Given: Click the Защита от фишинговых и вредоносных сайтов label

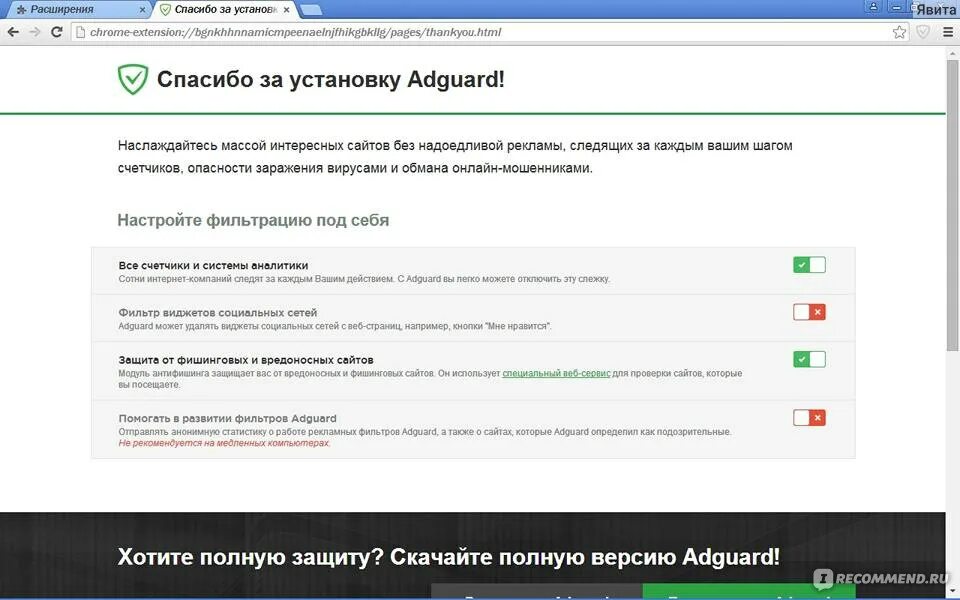Looking at the screenshot, I should [x=246, y=359].
